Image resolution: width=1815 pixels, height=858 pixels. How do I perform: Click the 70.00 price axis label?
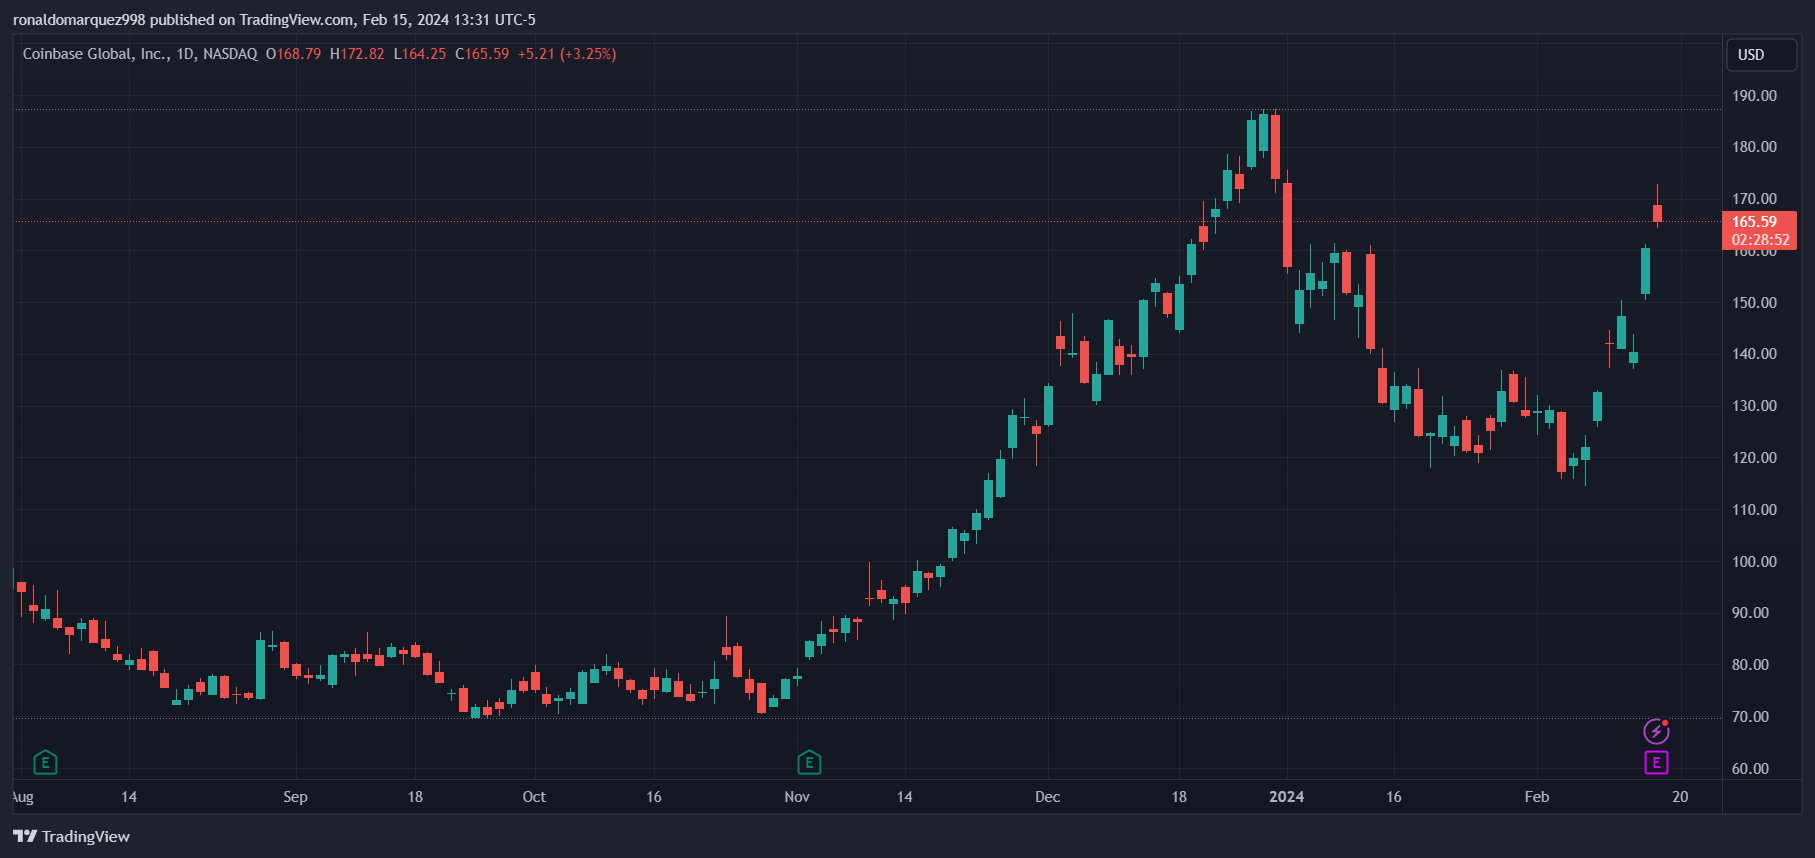[x=1750, y=717]
